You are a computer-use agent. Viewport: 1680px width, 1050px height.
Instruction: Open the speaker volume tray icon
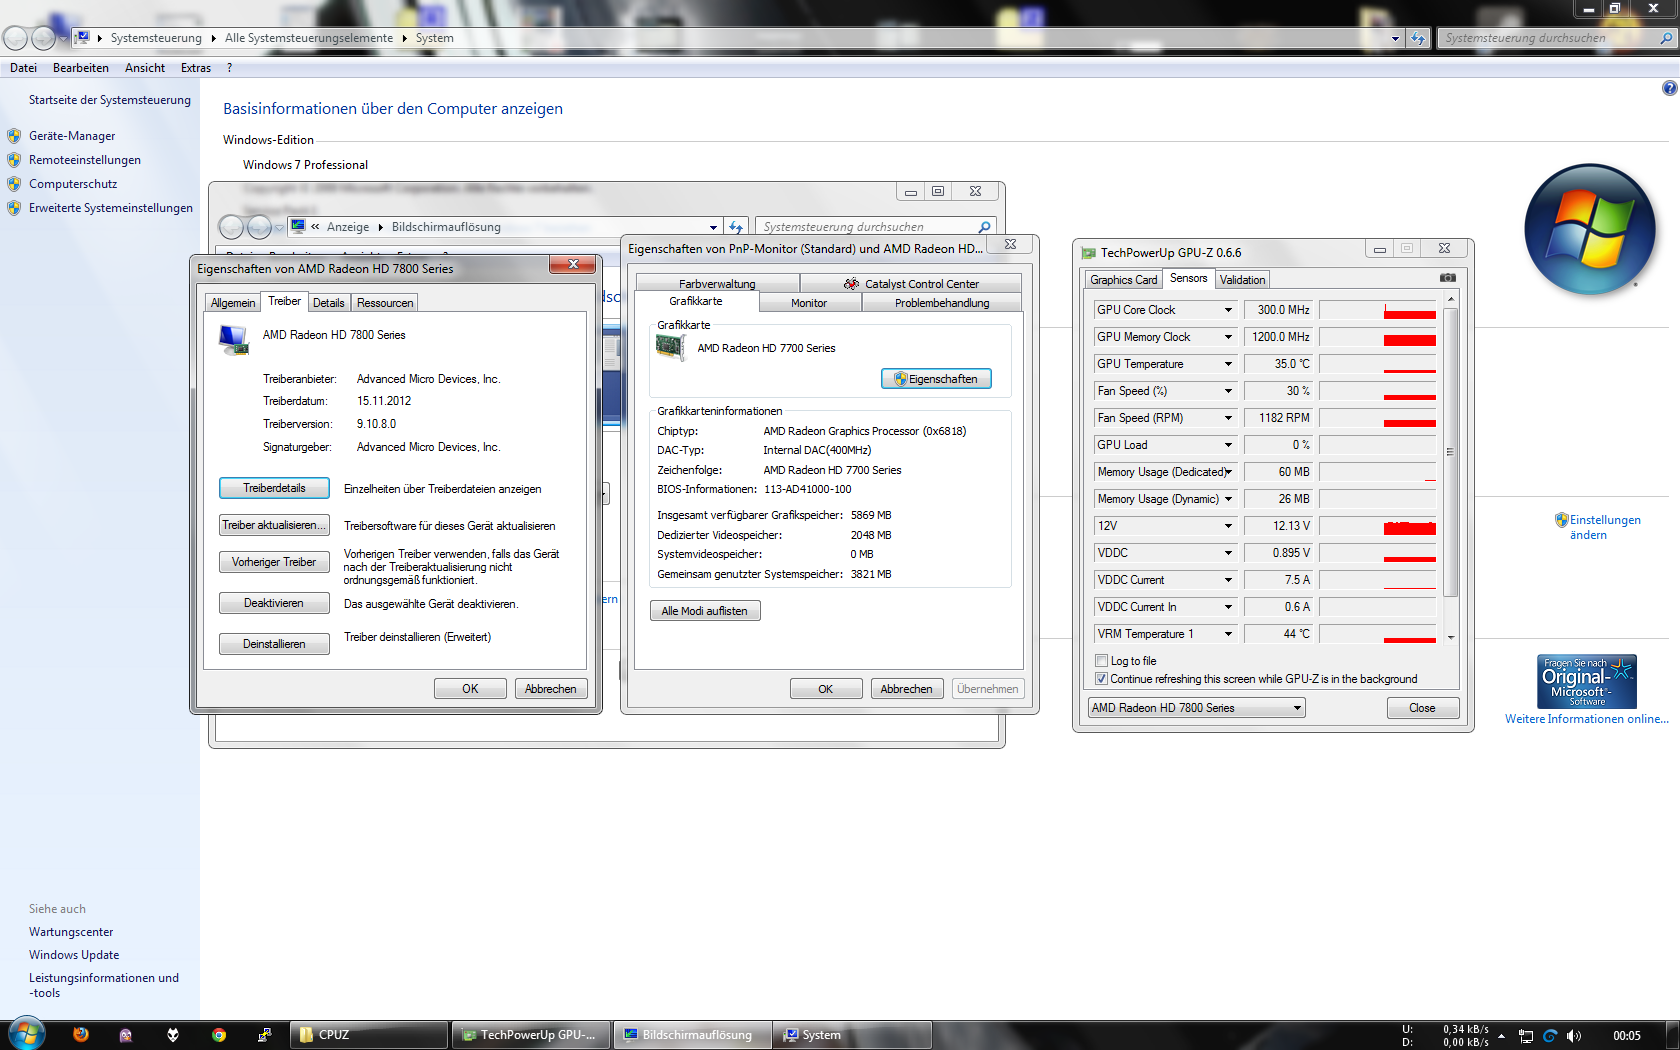tap(1574, 1036)
